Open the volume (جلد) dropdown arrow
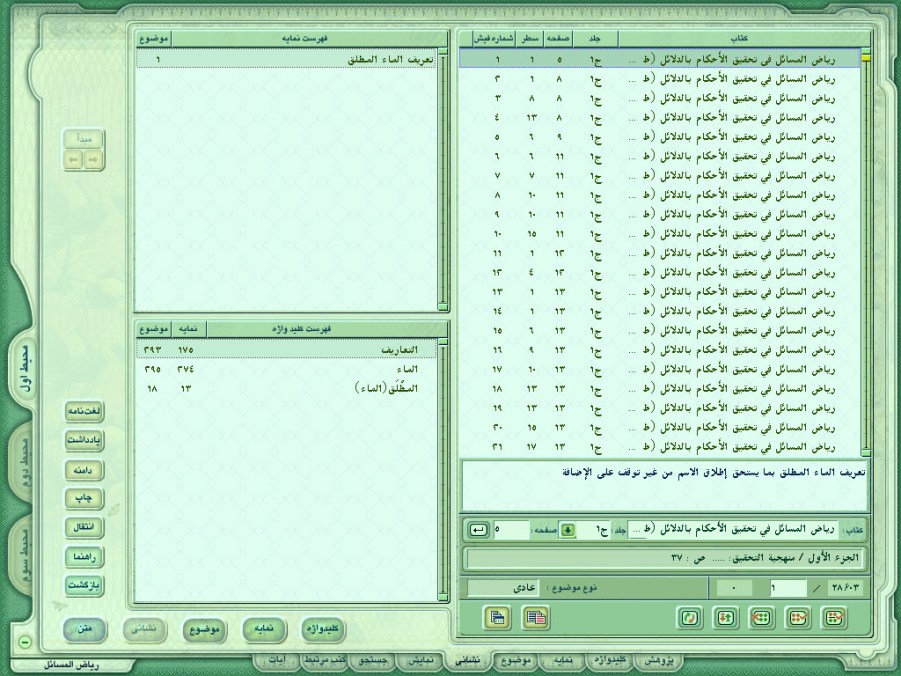901x676 pixels. pos(568,529)
